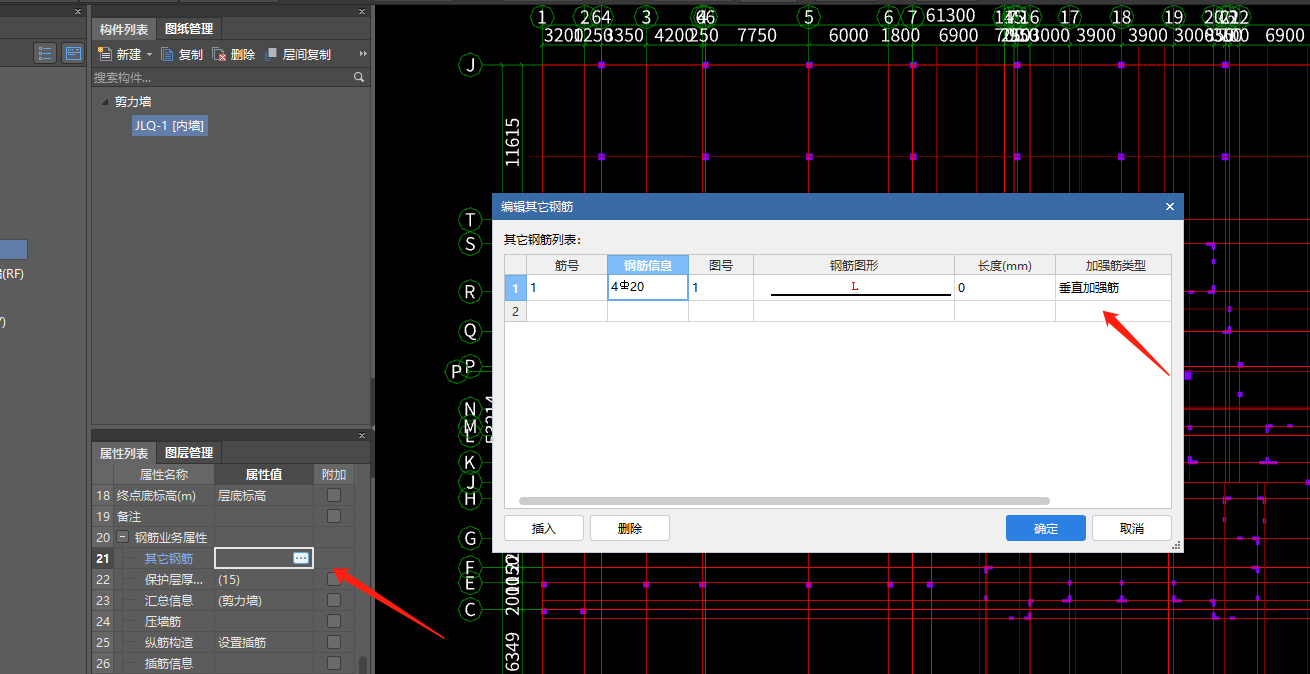Tick 附加 checkbox for 插筋信息 row
This screenshot has width=1310, height=674.
(334, 663)
